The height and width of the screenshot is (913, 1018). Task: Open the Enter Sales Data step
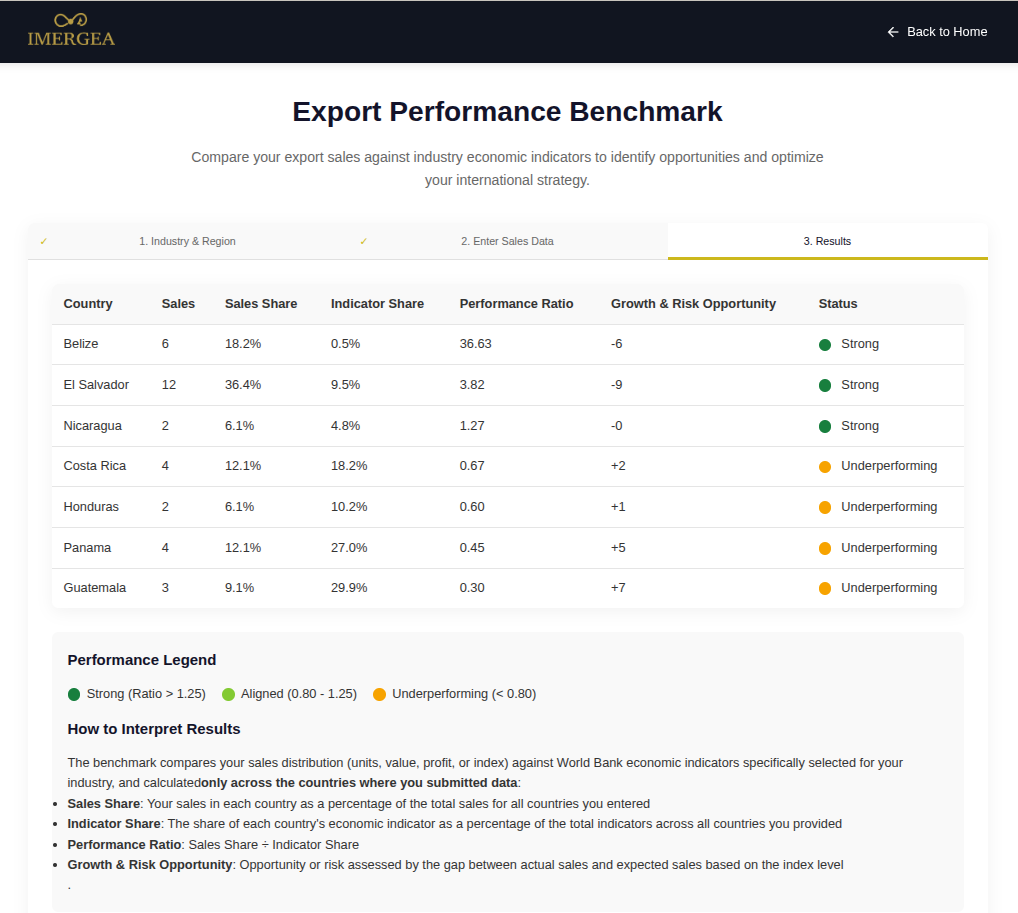pyautogui.click(x=507, y=241)
